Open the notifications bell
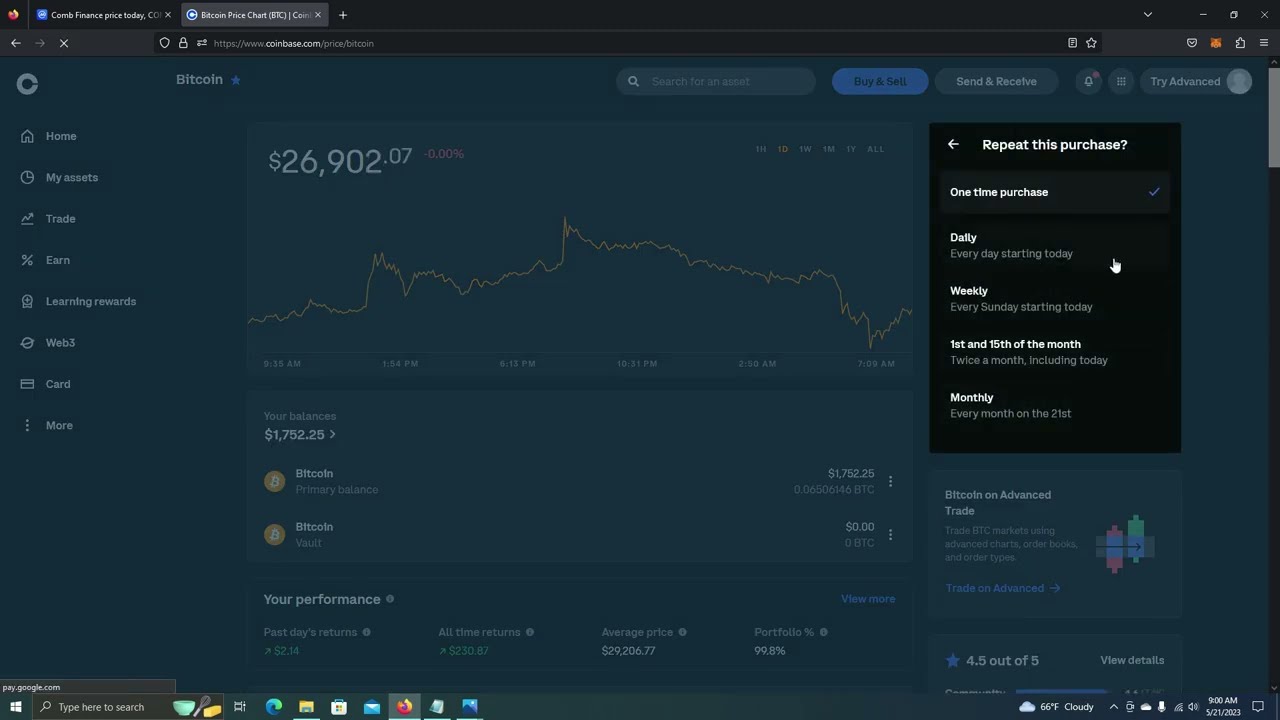Viewport: 1280px width, 720px height. (1088, 81)
